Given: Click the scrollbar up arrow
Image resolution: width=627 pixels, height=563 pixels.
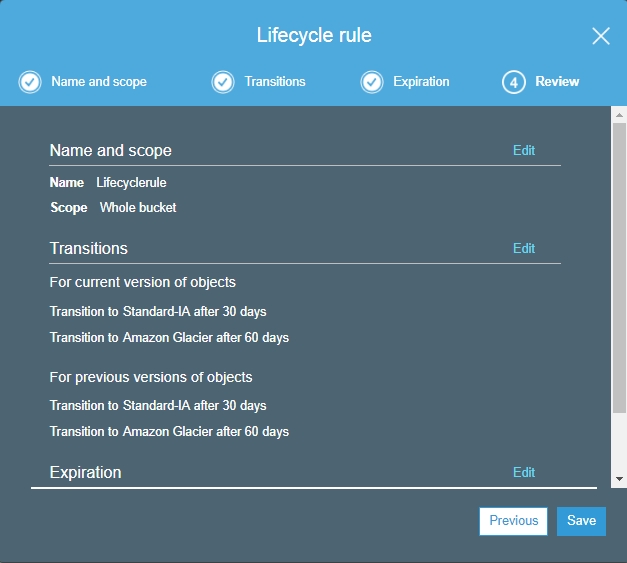Looking at the screenshot, I should click(x=619, y=115).
